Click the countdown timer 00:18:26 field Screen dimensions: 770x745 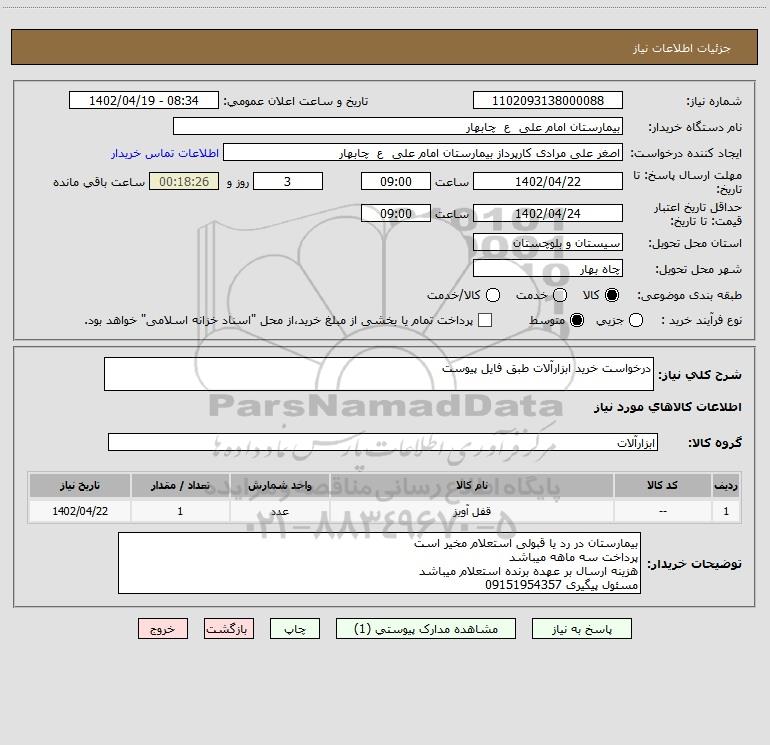point(184,181)
